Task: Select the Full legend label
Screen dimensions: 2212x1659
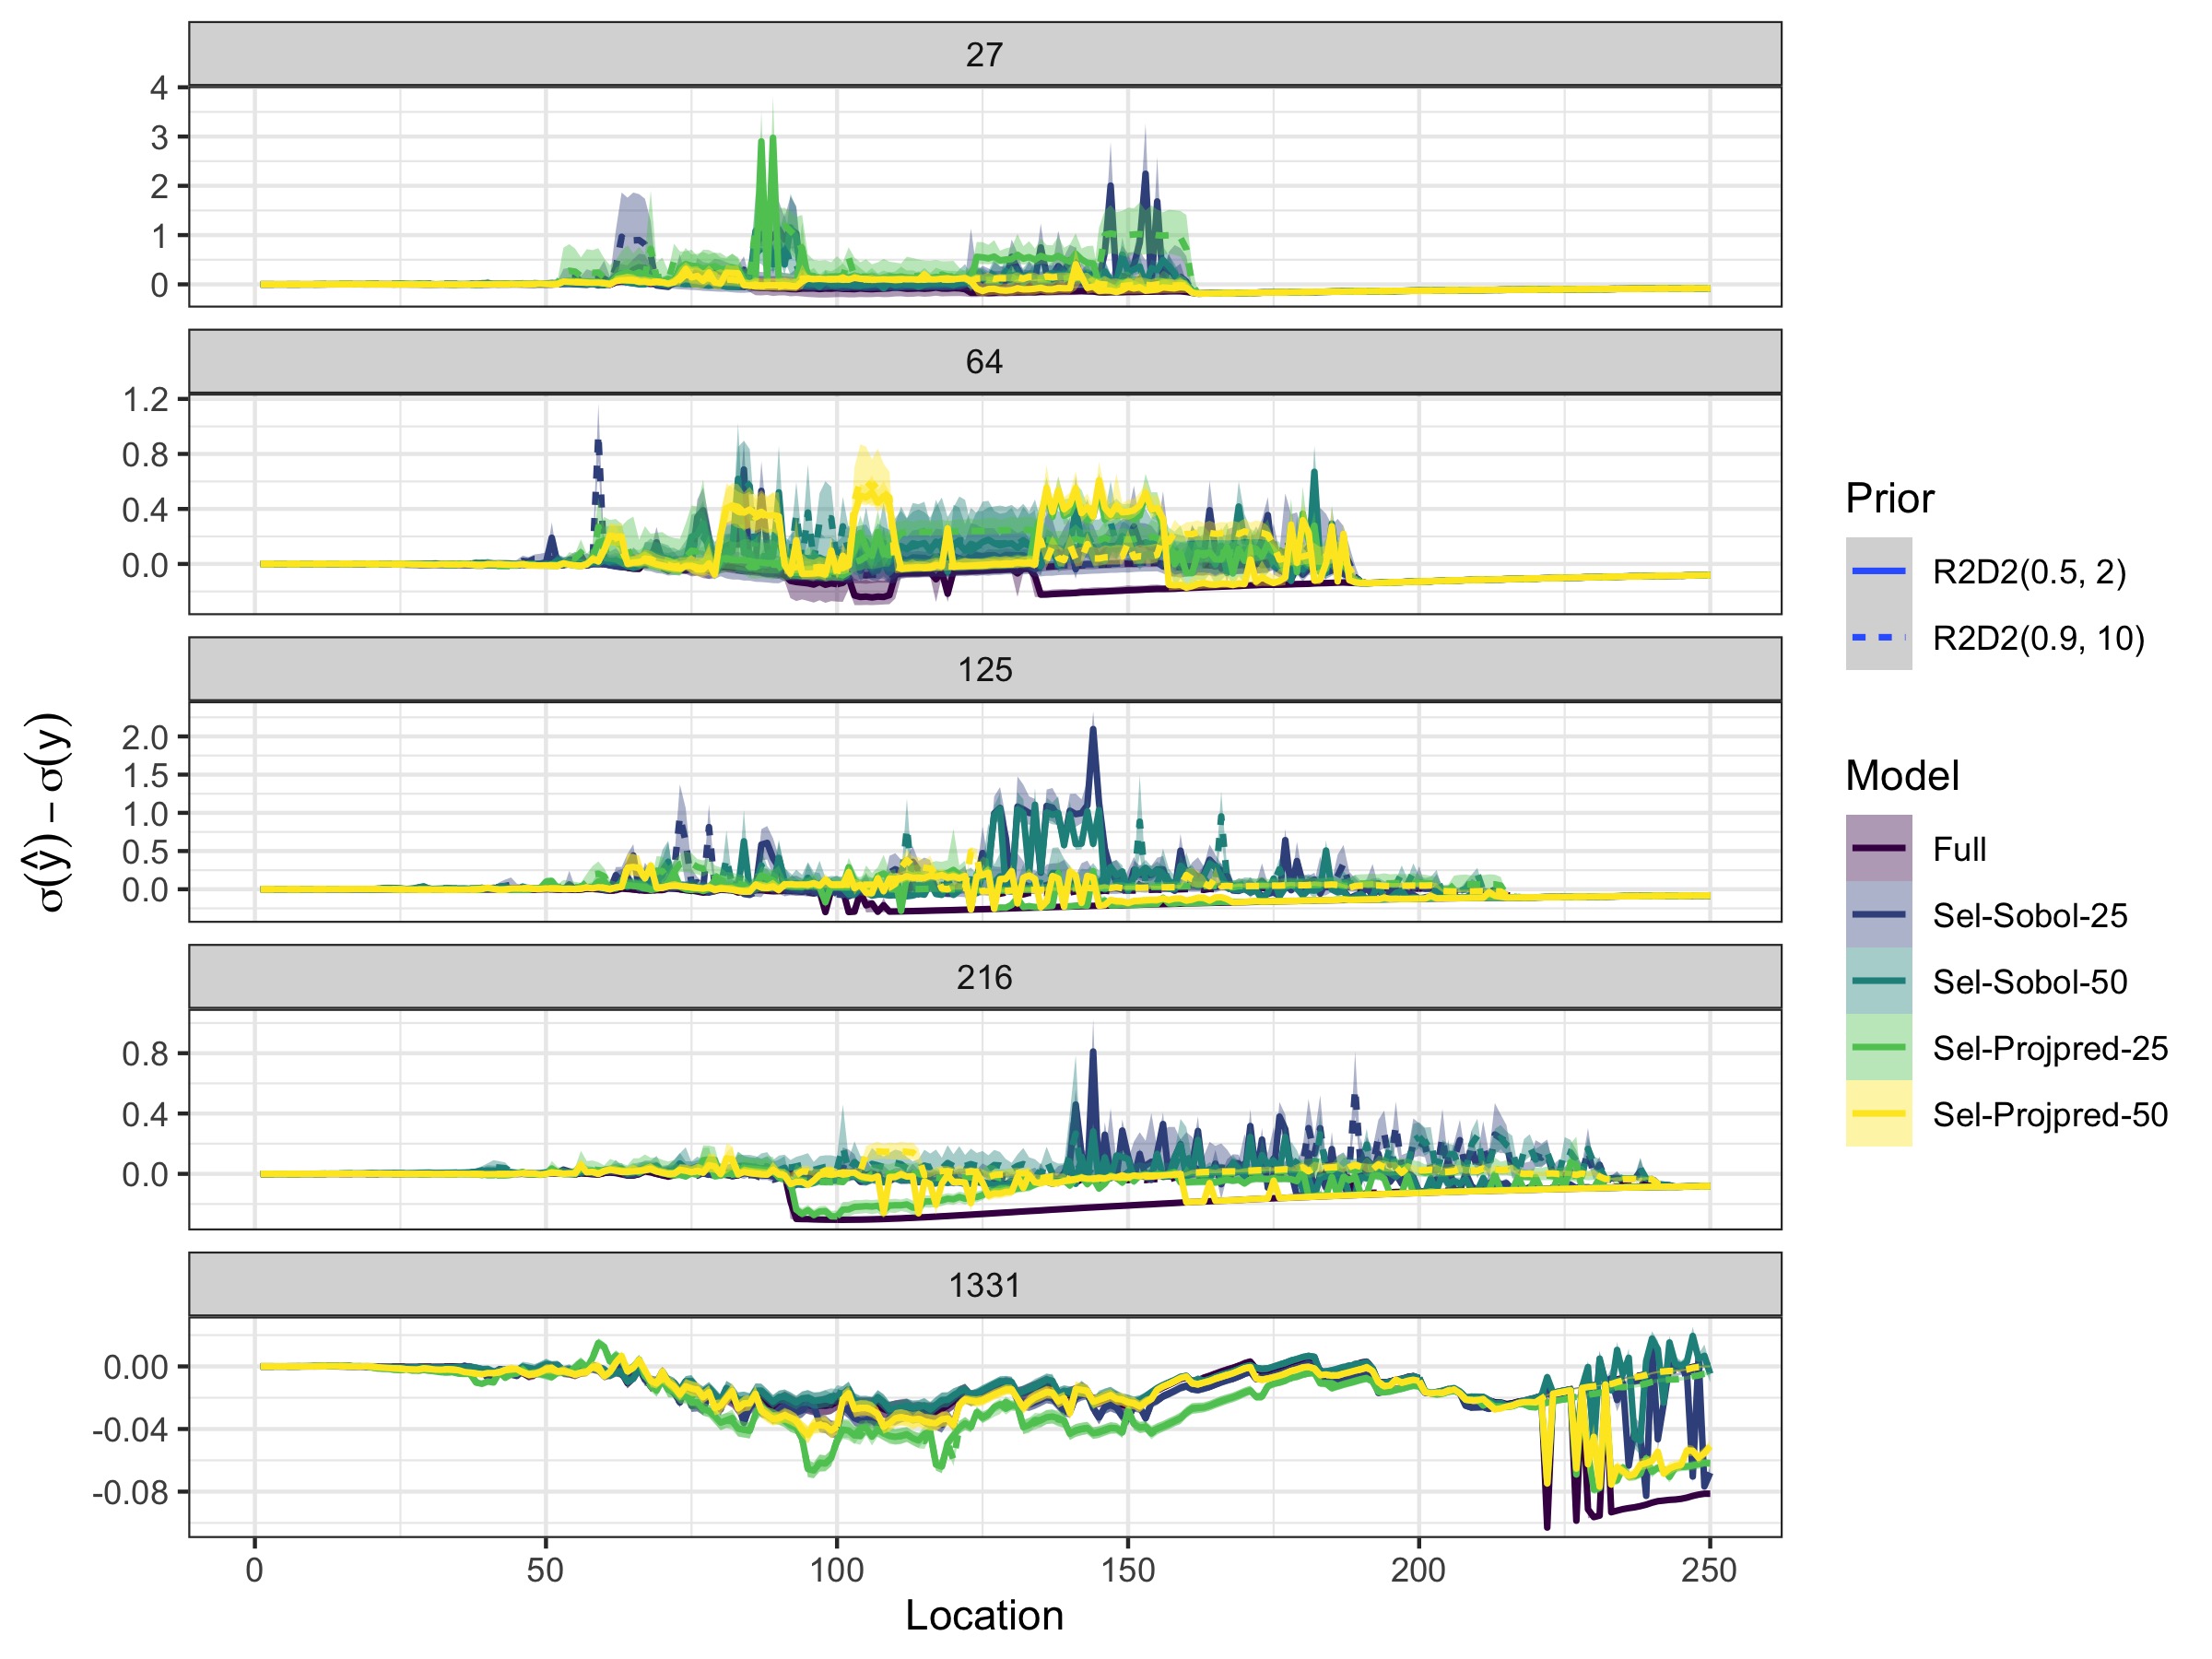Action: coord(1959,849)
